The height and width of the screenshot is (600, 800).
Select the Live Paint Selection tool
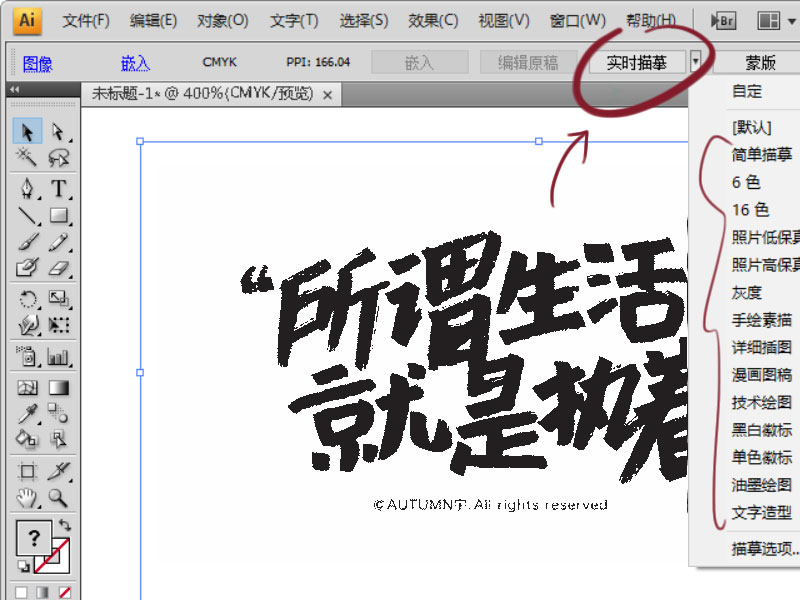pos(58,439)
